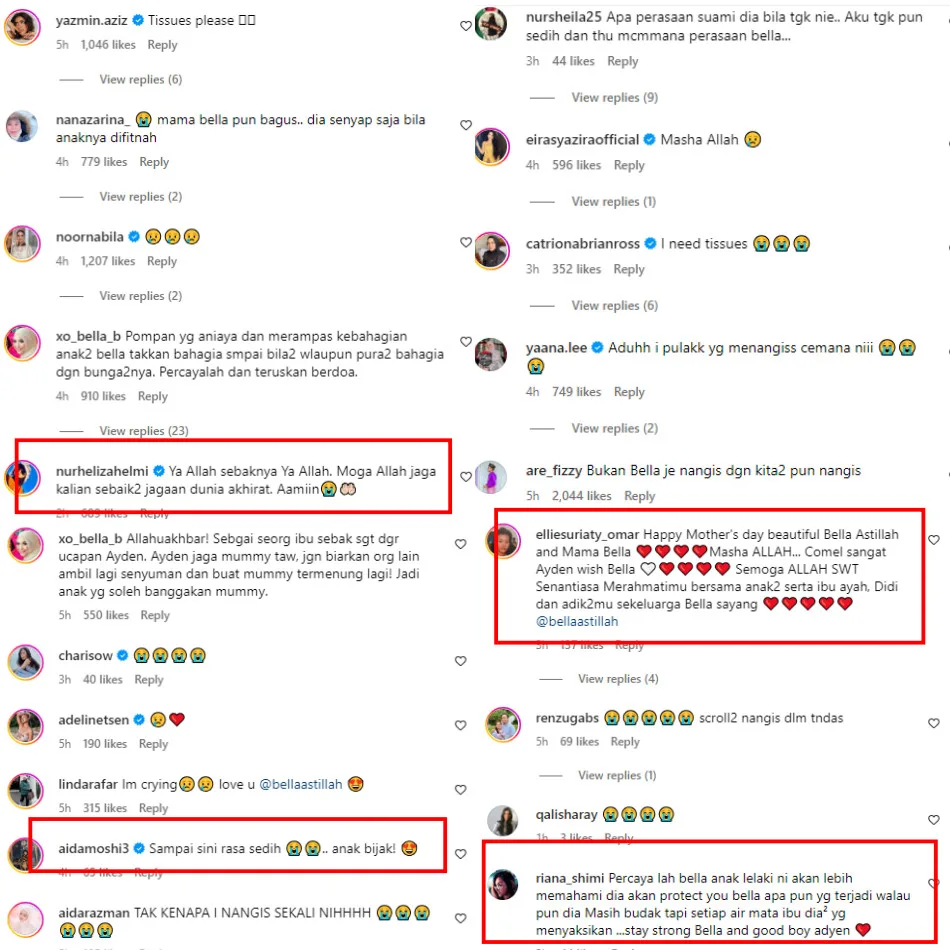Open yaana.lee username link

point(556,348)
